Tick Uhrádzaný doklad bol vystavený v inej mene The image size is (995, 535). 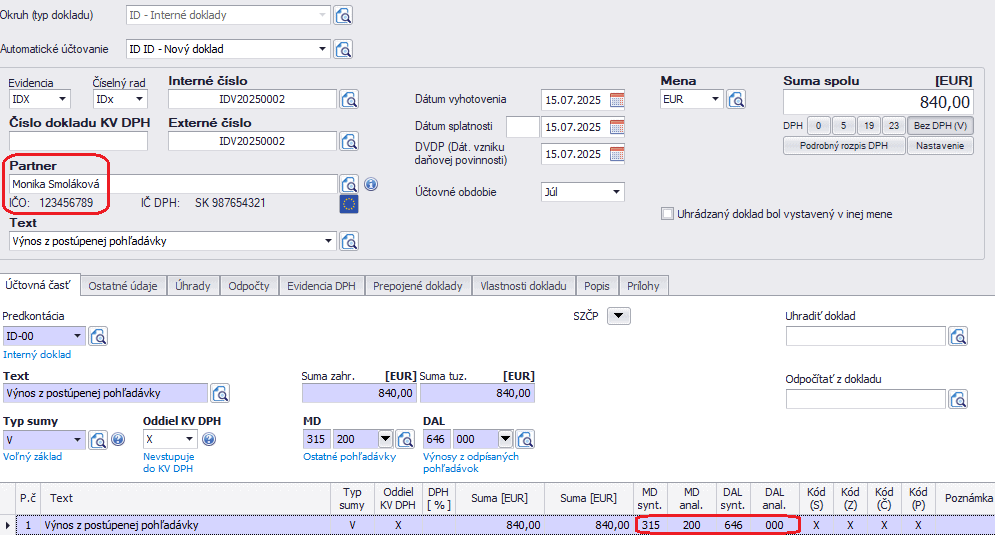point(668,214)
